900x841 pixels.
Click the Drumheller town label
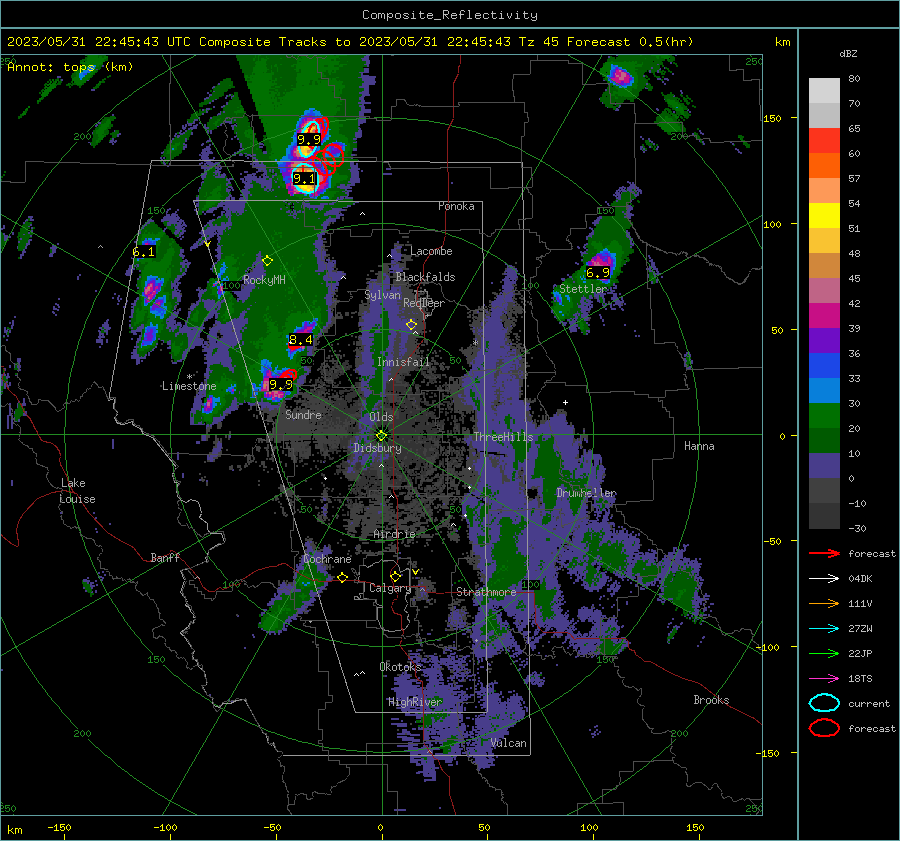pos(587,493)
